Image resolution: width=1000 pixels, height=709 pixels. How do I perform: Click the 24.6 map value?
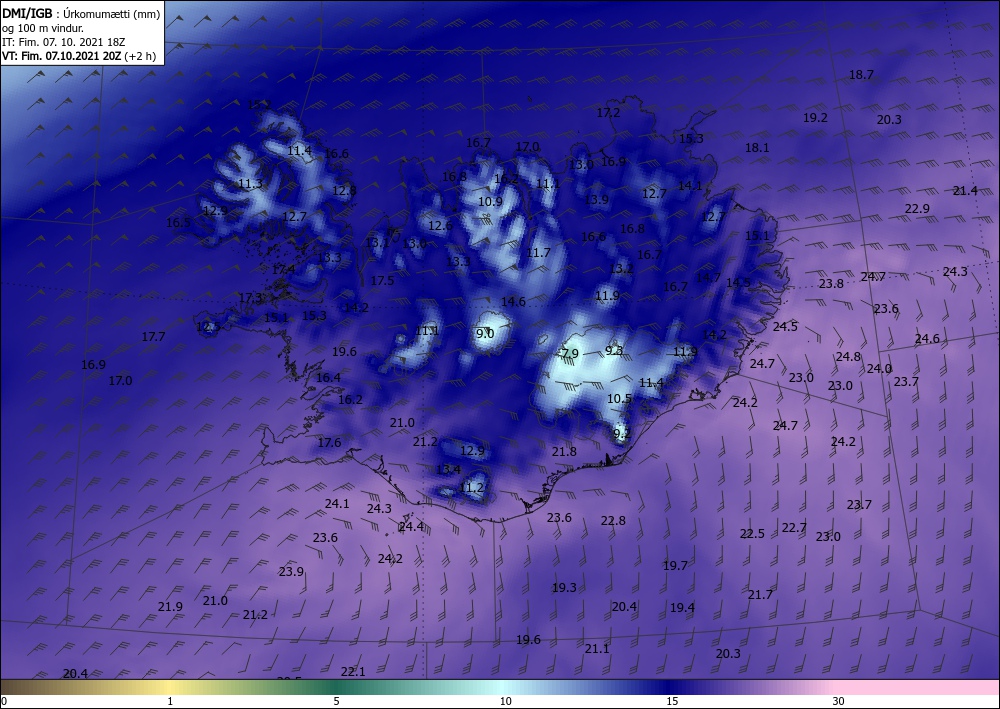tap(927, 339)
